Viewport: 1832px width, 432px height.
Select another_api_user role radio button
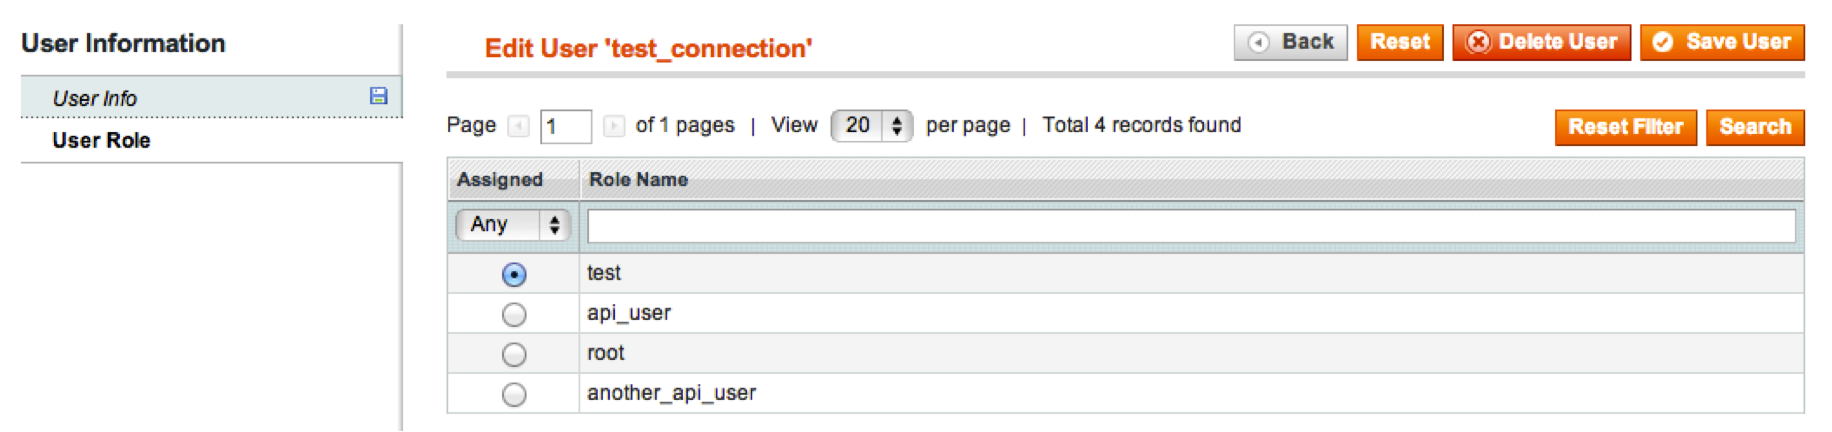click(514, 394)
